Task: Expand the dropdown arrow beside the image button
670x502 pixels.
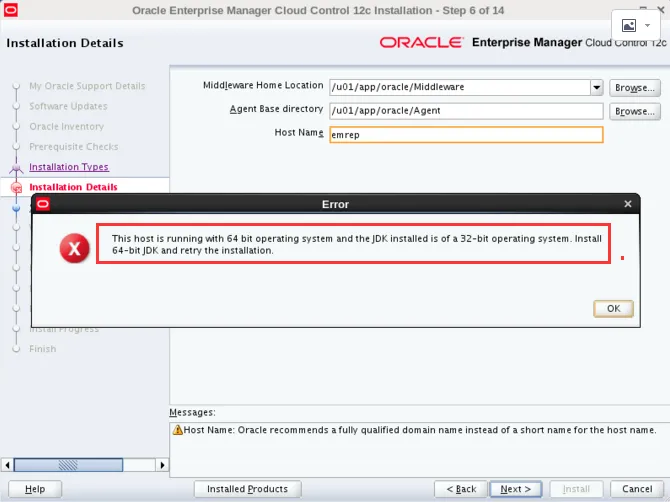Action: click(647, 26)
